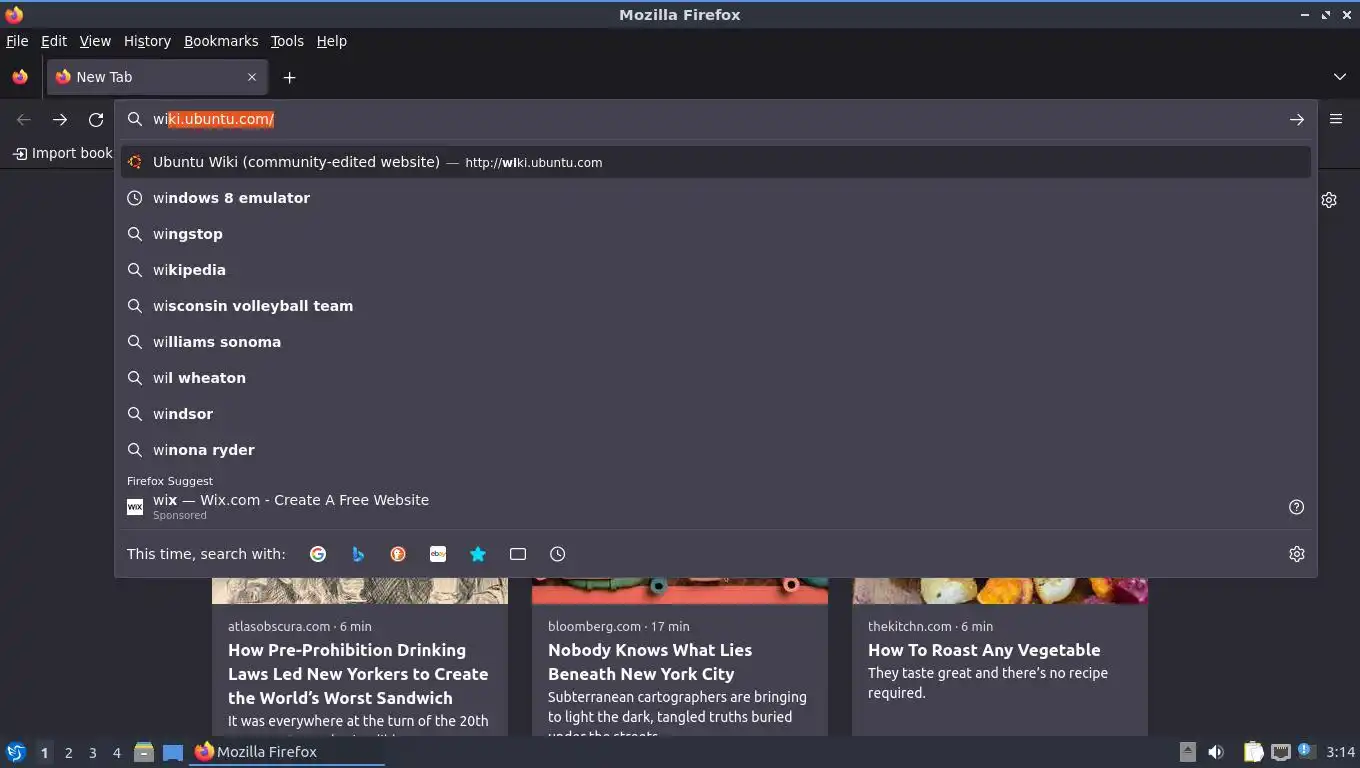This screenshot has height=768, width=1360.
Task: Open the sponsored suggestion help icon
Action: 1297,507
